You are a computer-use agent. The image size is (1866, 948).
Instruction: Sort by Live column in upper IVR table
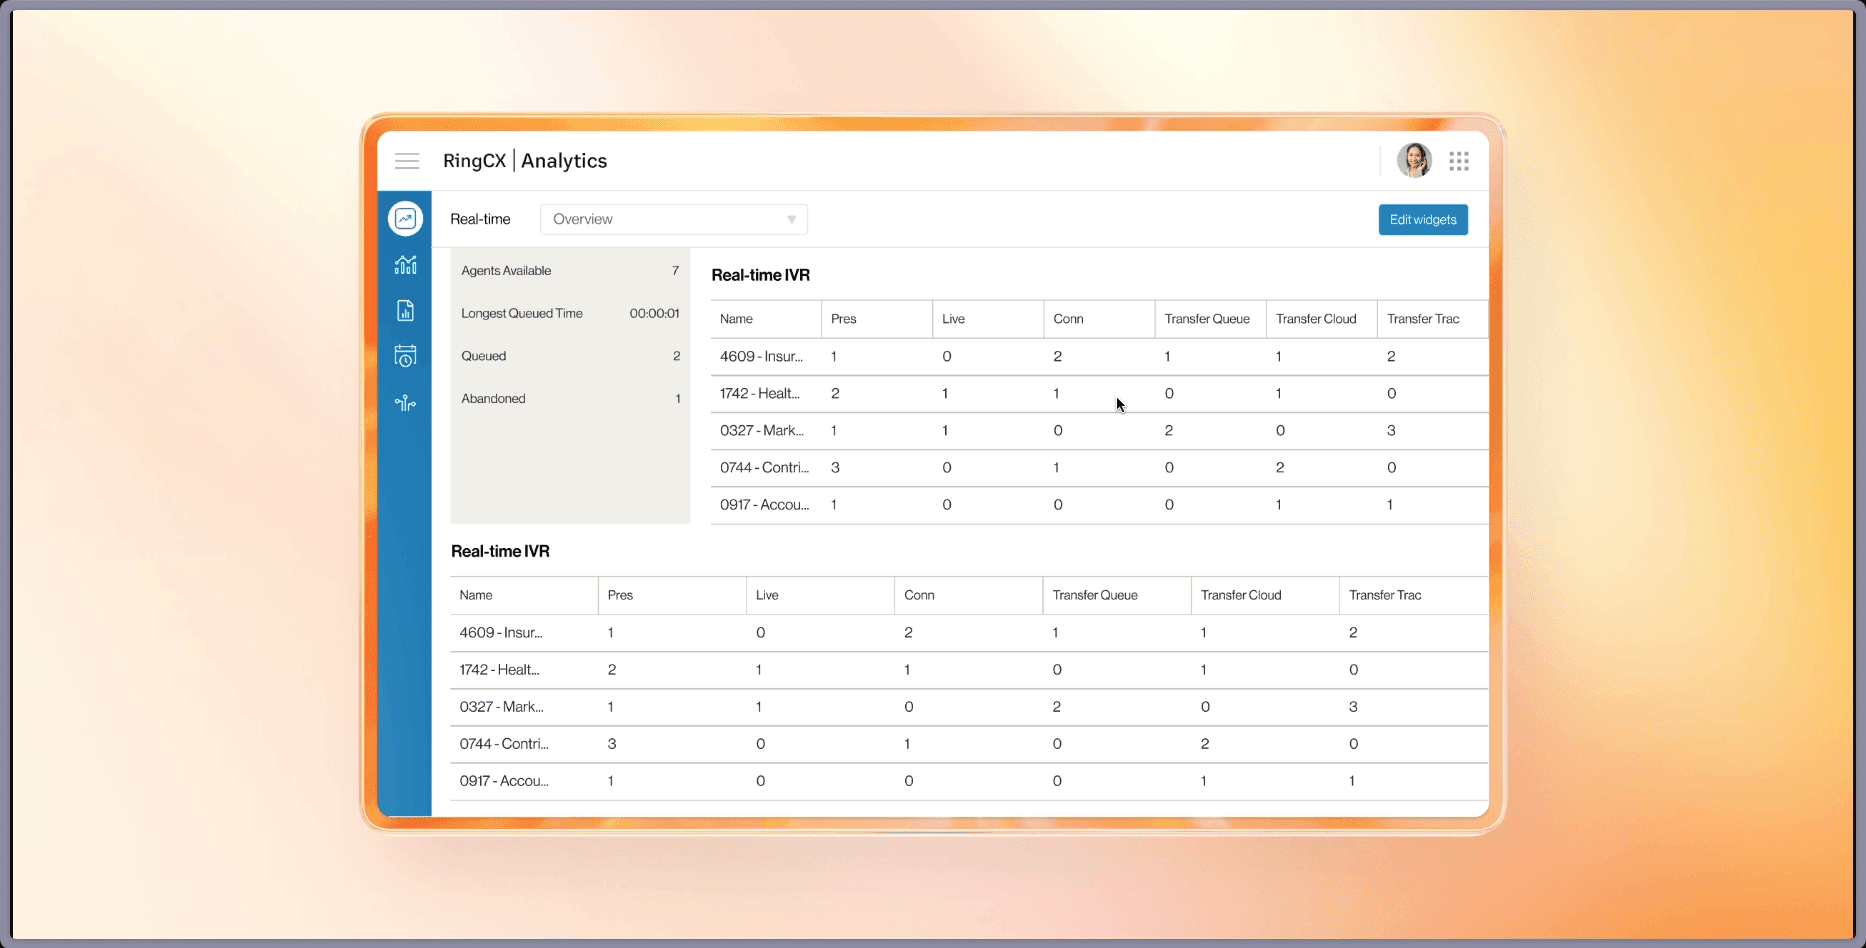coord(988,319)
